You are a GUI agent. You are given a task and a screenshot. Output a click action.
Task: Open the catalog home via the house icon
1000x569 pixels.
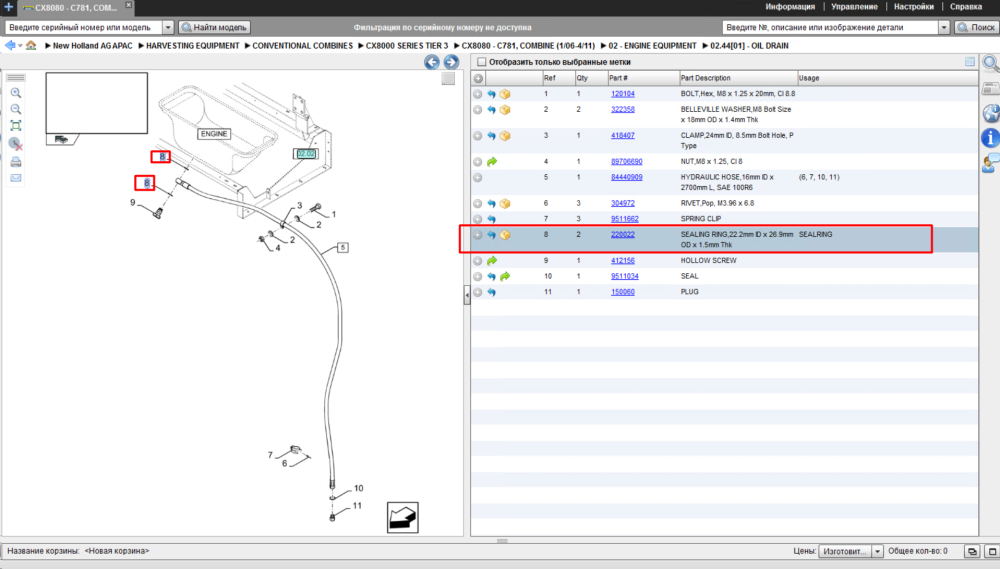click(31, 45)
